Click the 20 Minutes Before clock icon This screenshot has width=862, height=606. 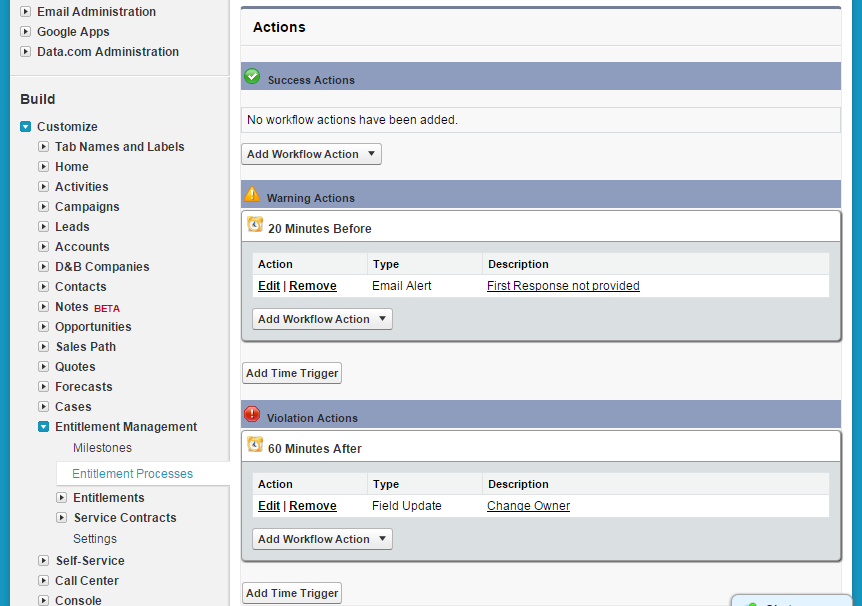click(255, 226)
